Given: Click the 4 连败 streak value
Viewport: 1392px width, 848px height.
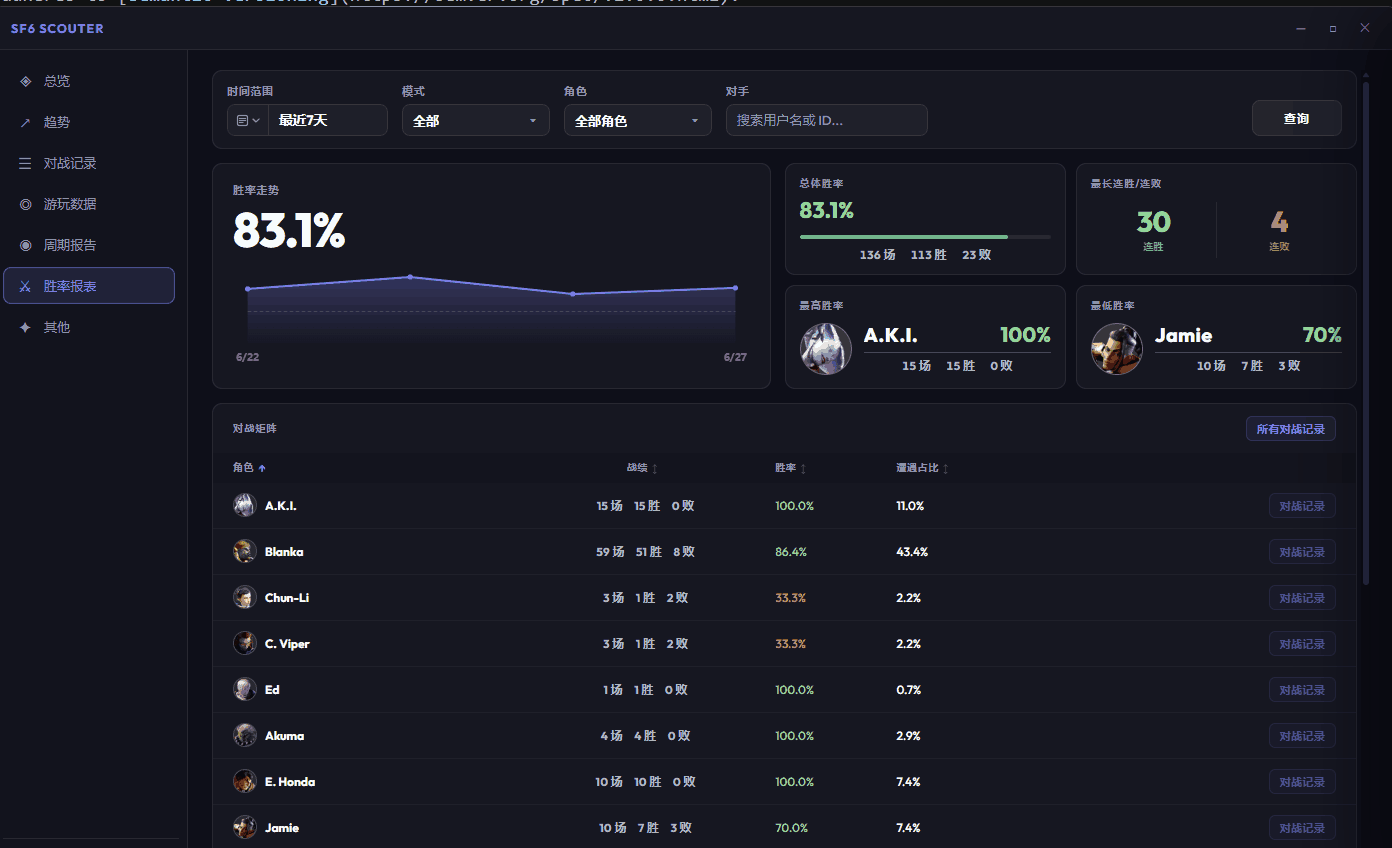Looking at the screenshot, I should tap(1279, 222).
